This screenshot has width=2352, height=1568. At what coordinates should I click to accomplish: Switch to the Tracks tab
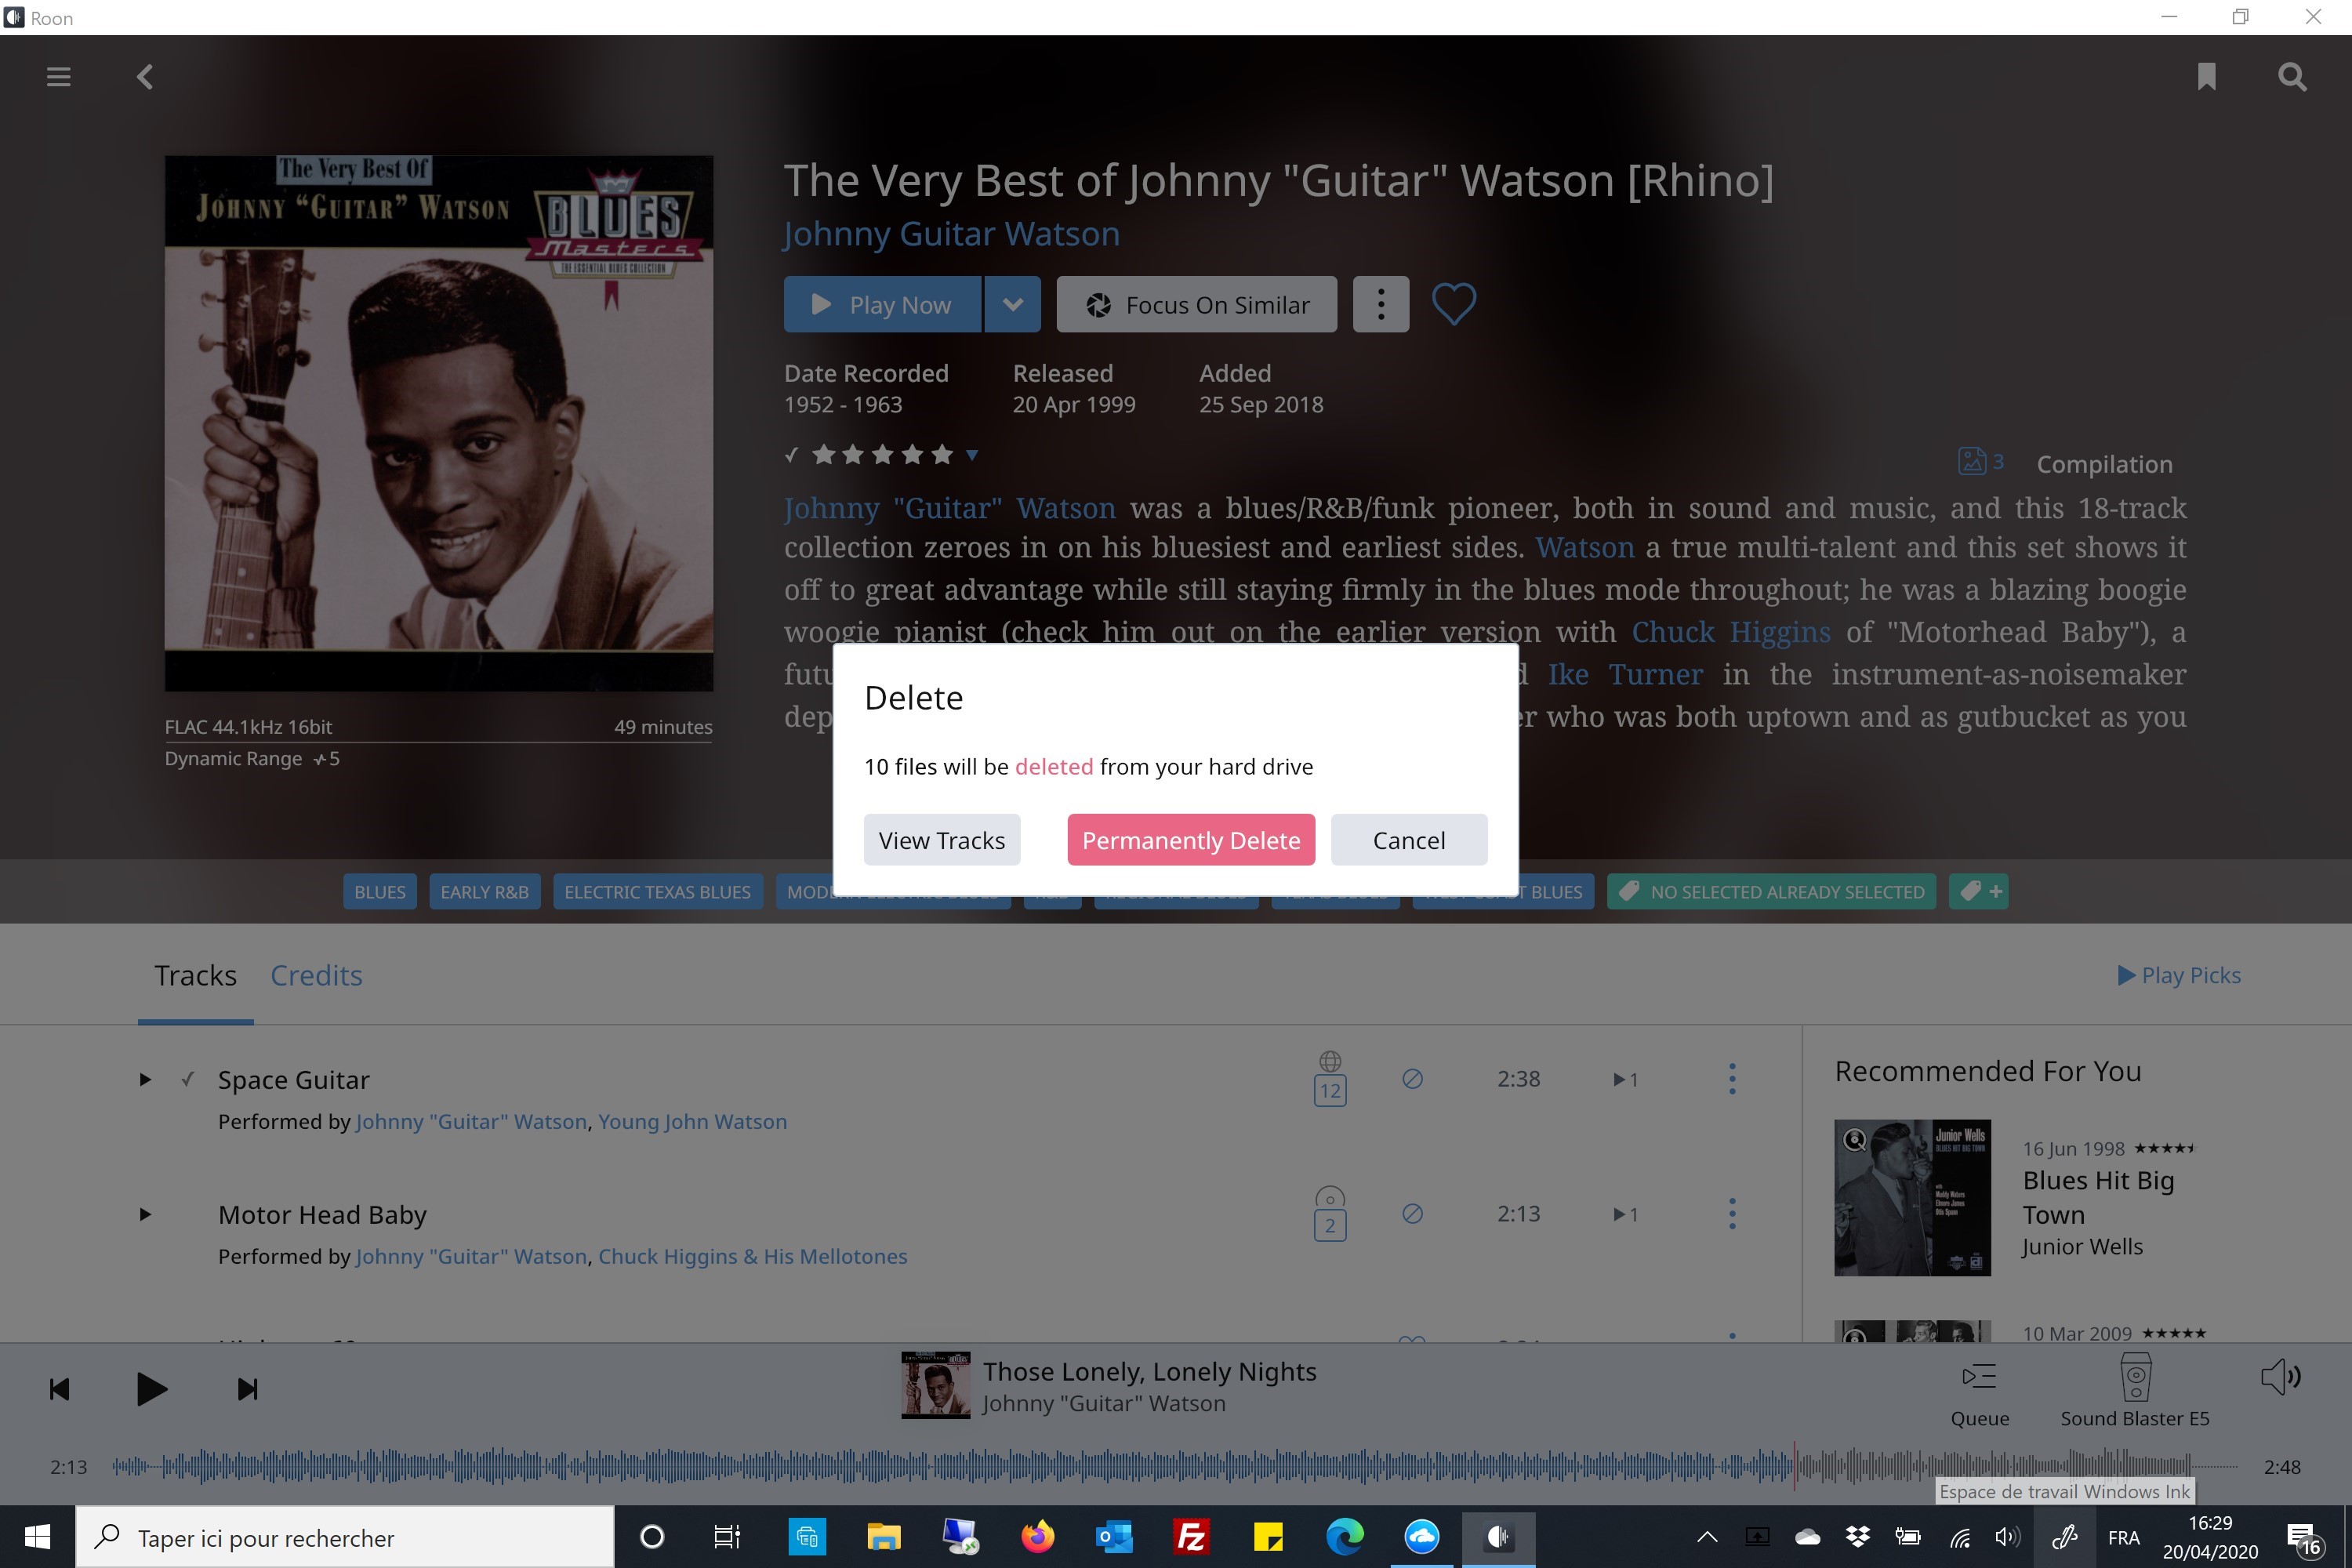point(195,975)
